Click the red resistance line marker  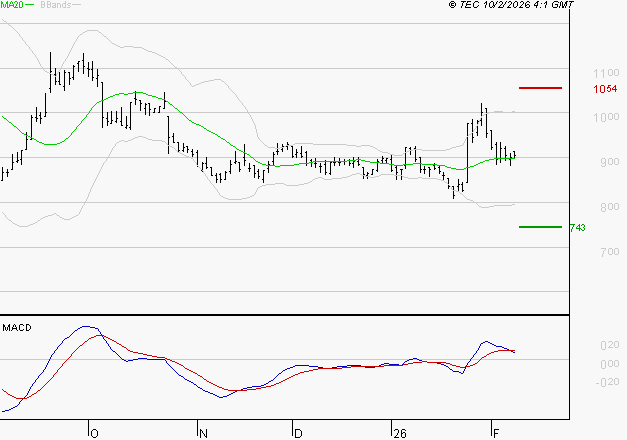coord(540,88)
